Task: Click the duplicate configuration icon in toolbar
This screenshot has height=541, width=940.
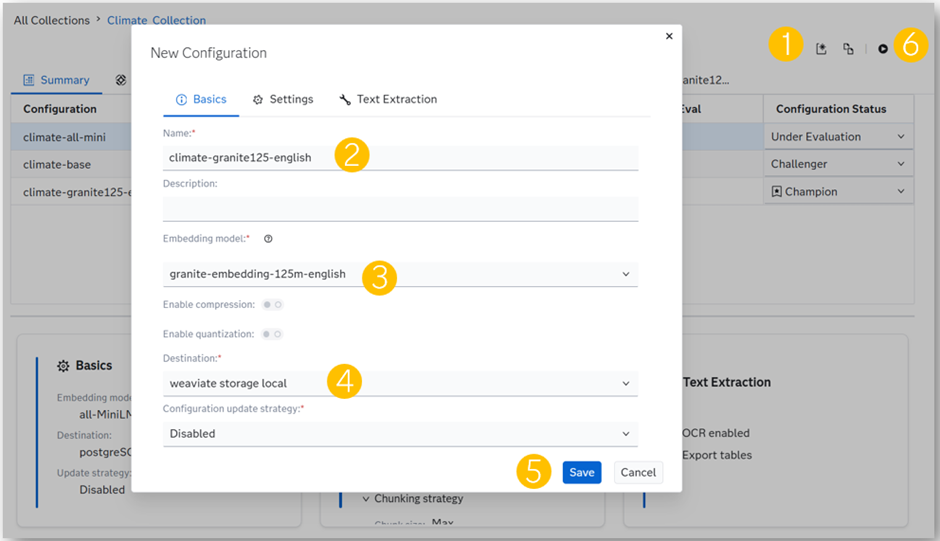Action: [x=848, y=49]
